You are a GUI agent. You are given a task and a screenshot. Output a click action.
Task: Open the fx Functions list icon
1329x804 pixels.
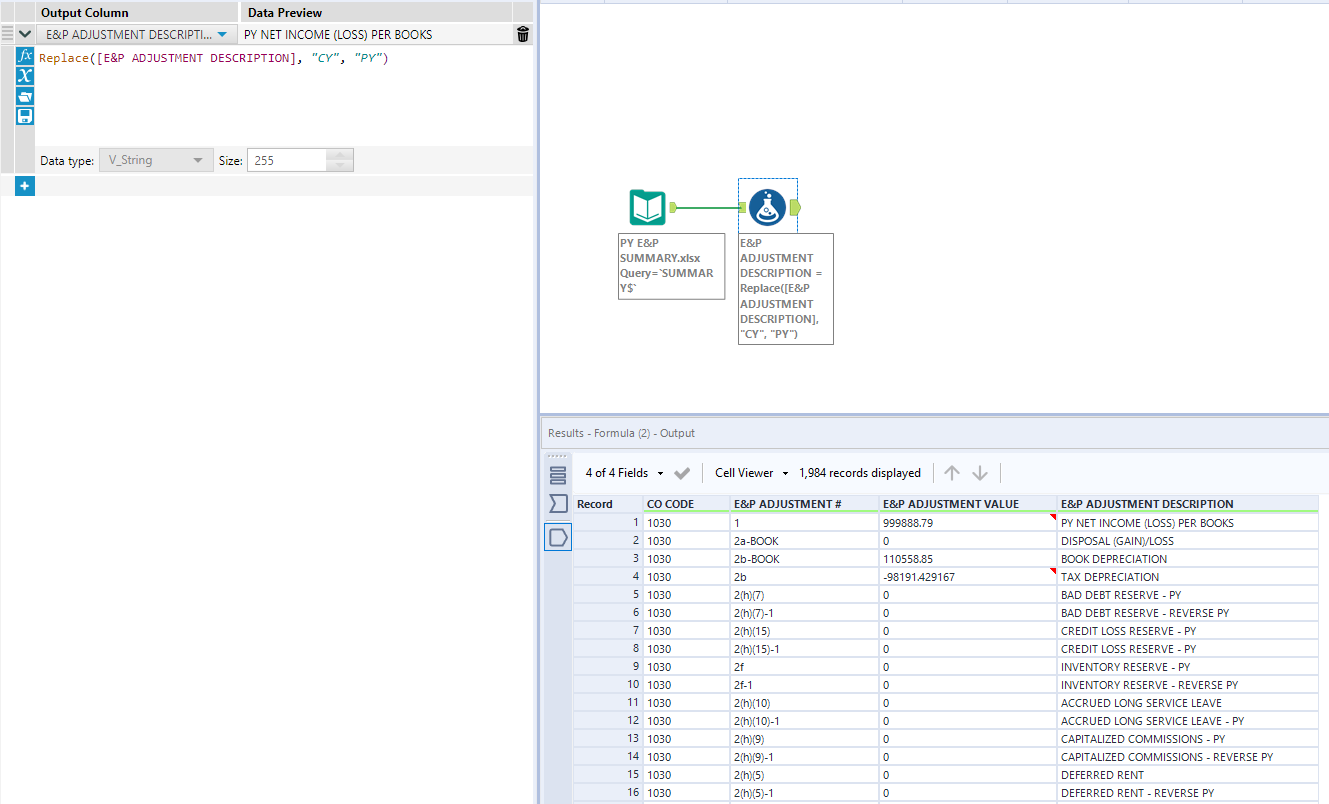[25, 56]
